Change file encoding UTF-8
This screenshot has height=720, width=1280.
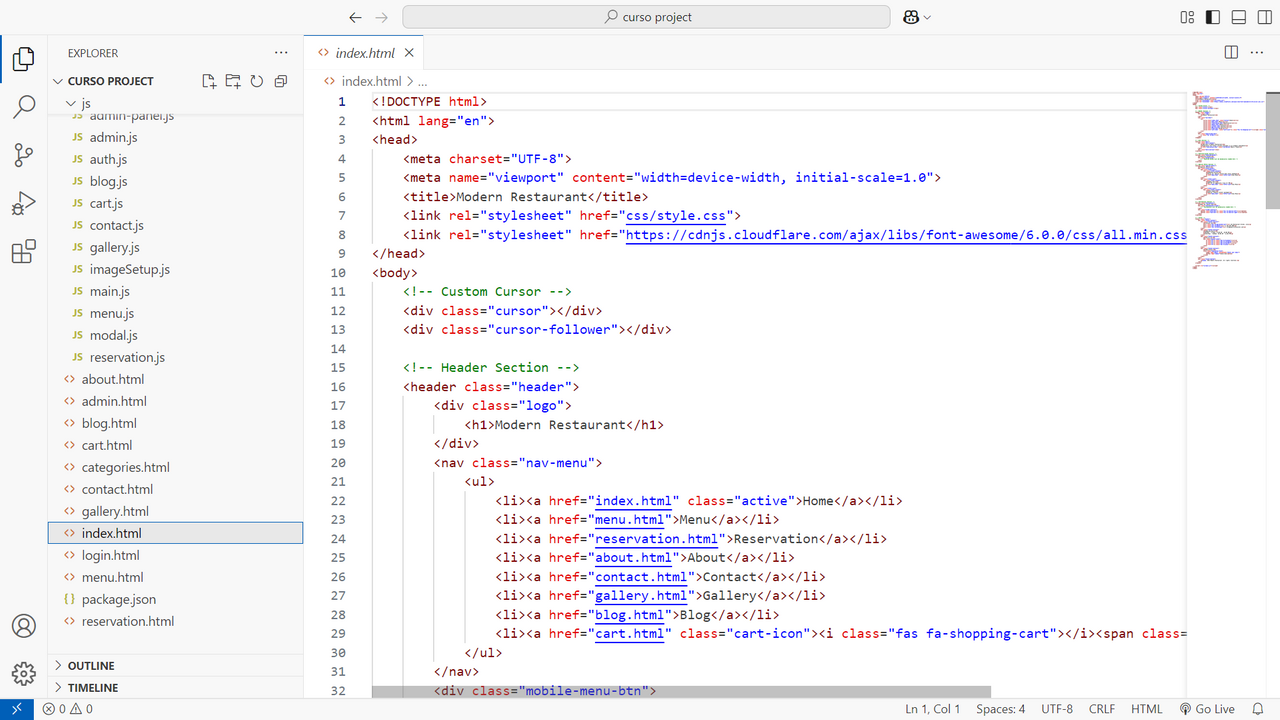click(1057, 709)
